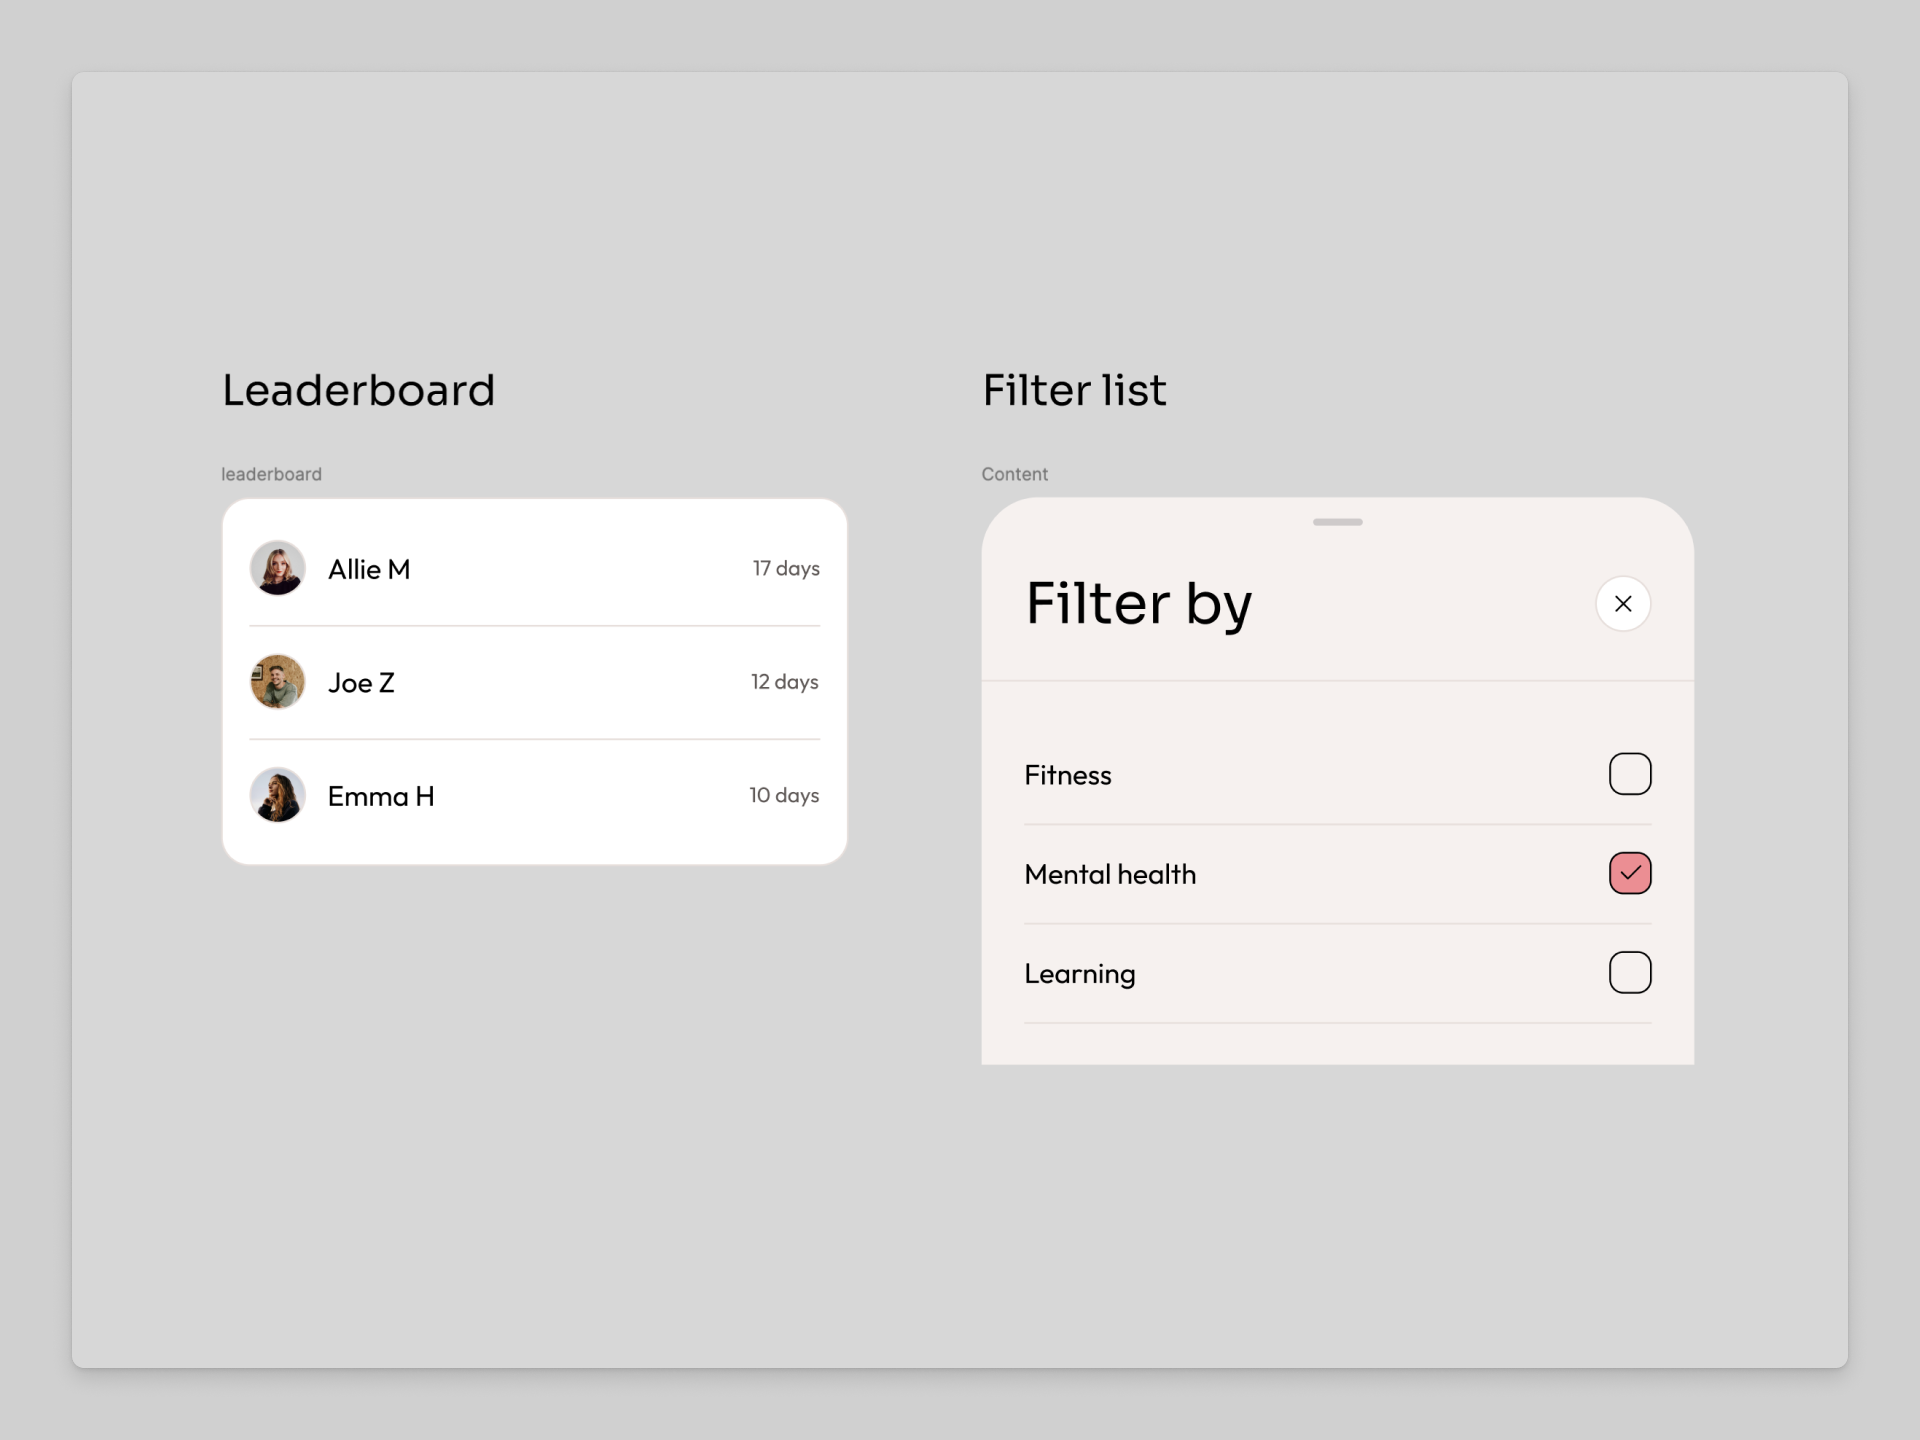Viewport: 1920px width, 1440px height.
Task: Select the Emma H name label
Action: coord(381,797)
